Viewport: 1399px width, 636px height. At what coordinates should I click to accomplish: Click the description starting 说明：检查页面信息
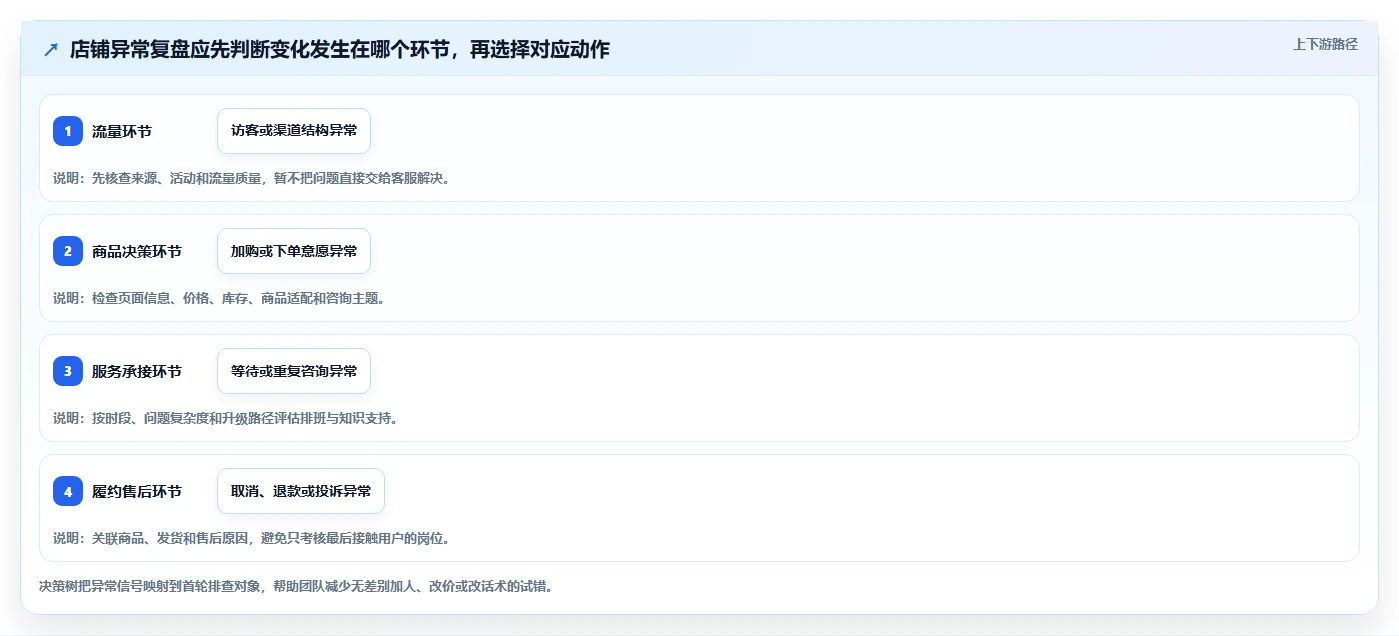[x=219, y=298]
